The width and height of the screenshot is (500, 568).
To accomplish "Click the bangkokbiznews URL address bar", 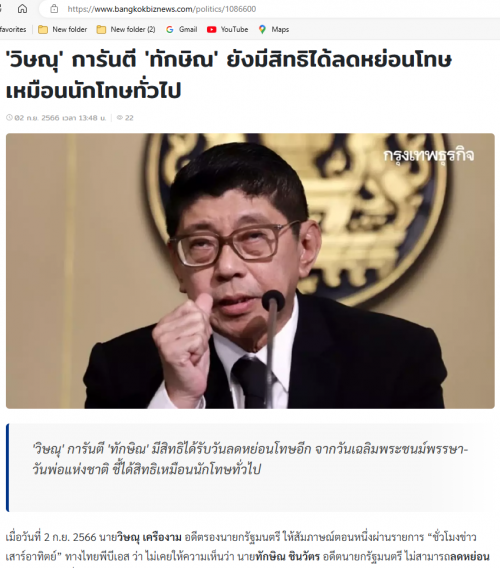I will 270,9.
